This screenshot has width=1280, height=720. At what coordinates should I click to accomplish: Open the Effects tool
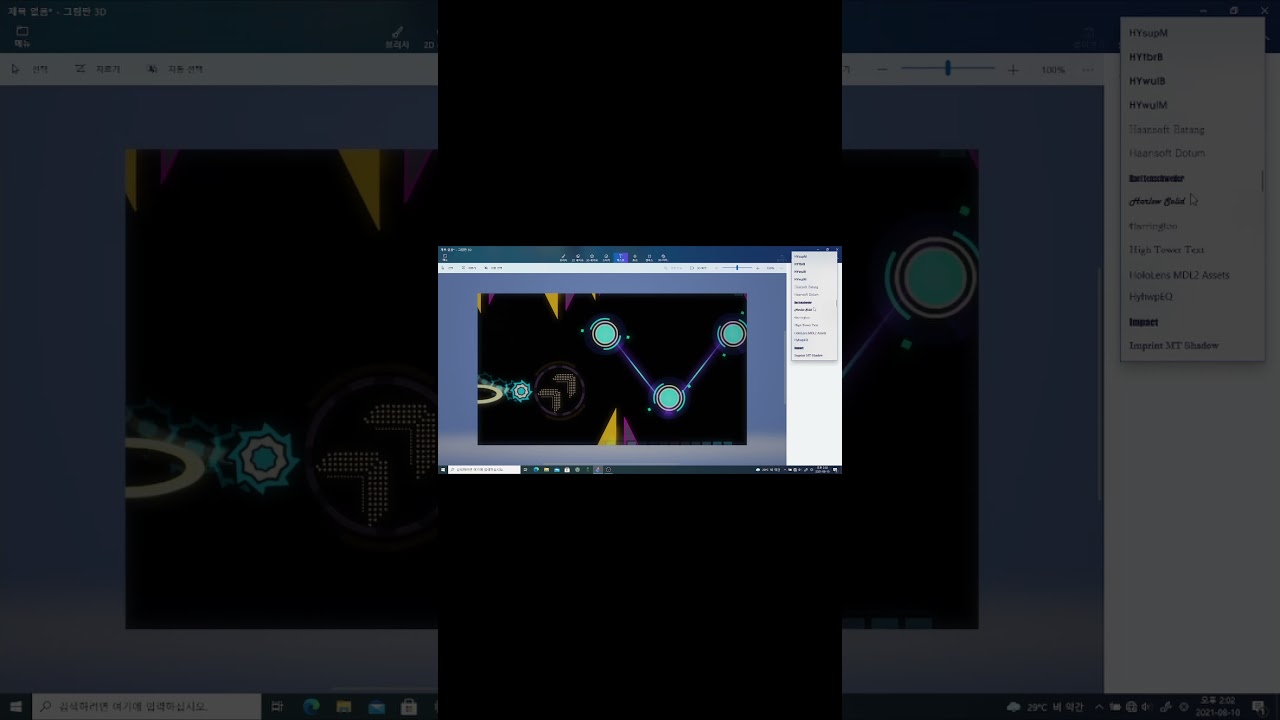click(635, 257)
